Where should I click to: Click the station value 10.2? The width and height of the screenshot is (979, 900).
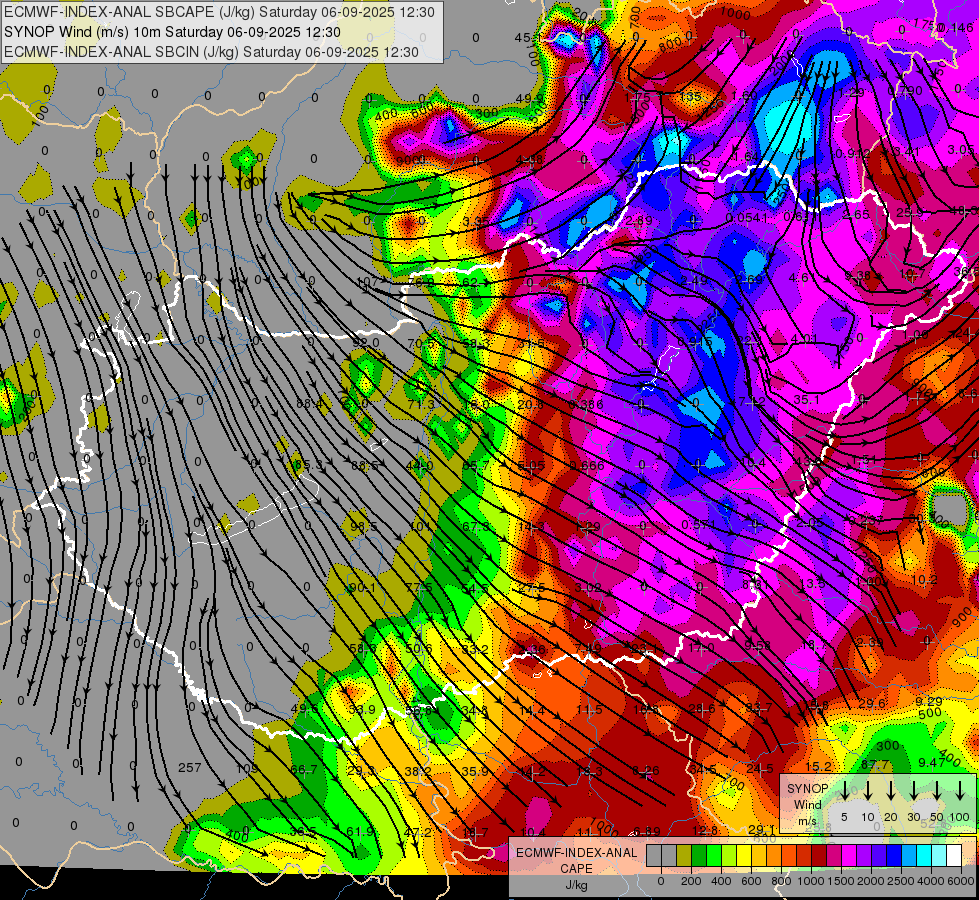[924, 580]
